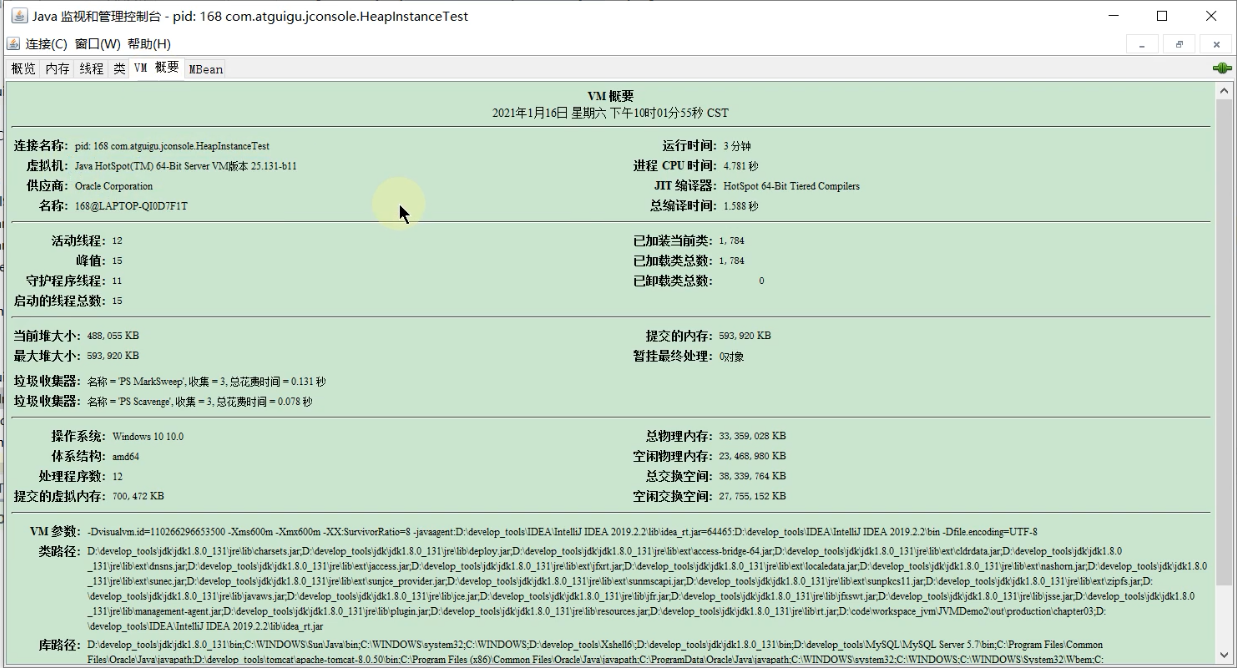Click the date line 2021年1月16日
This screenshot has width=1237, height=668.
[610, 113]
